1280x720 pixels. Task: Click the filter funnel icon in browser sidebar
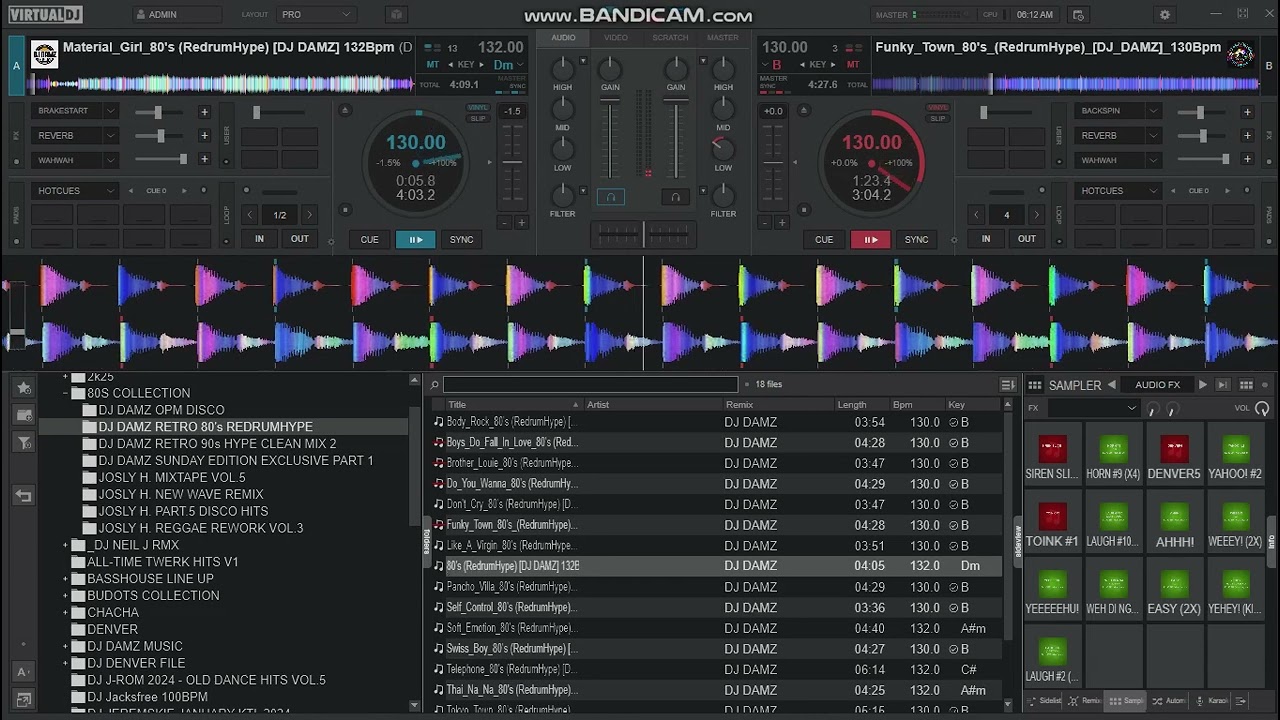(23, 442)
